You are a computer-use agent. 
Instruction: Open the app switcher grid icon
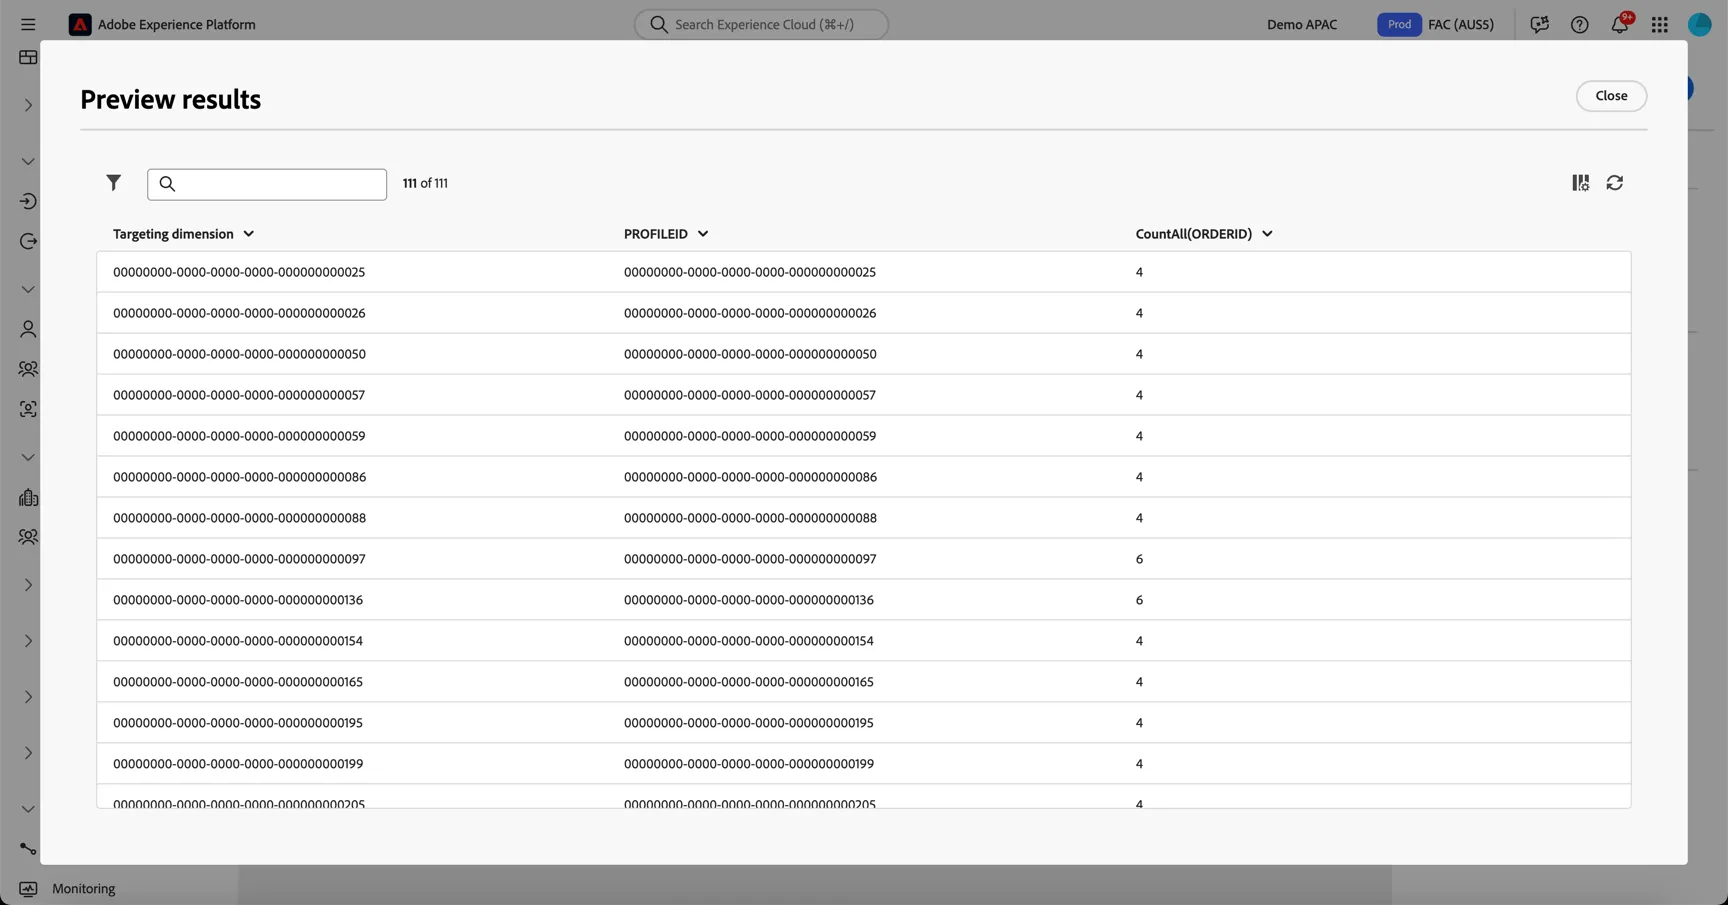pos(1660,24)
